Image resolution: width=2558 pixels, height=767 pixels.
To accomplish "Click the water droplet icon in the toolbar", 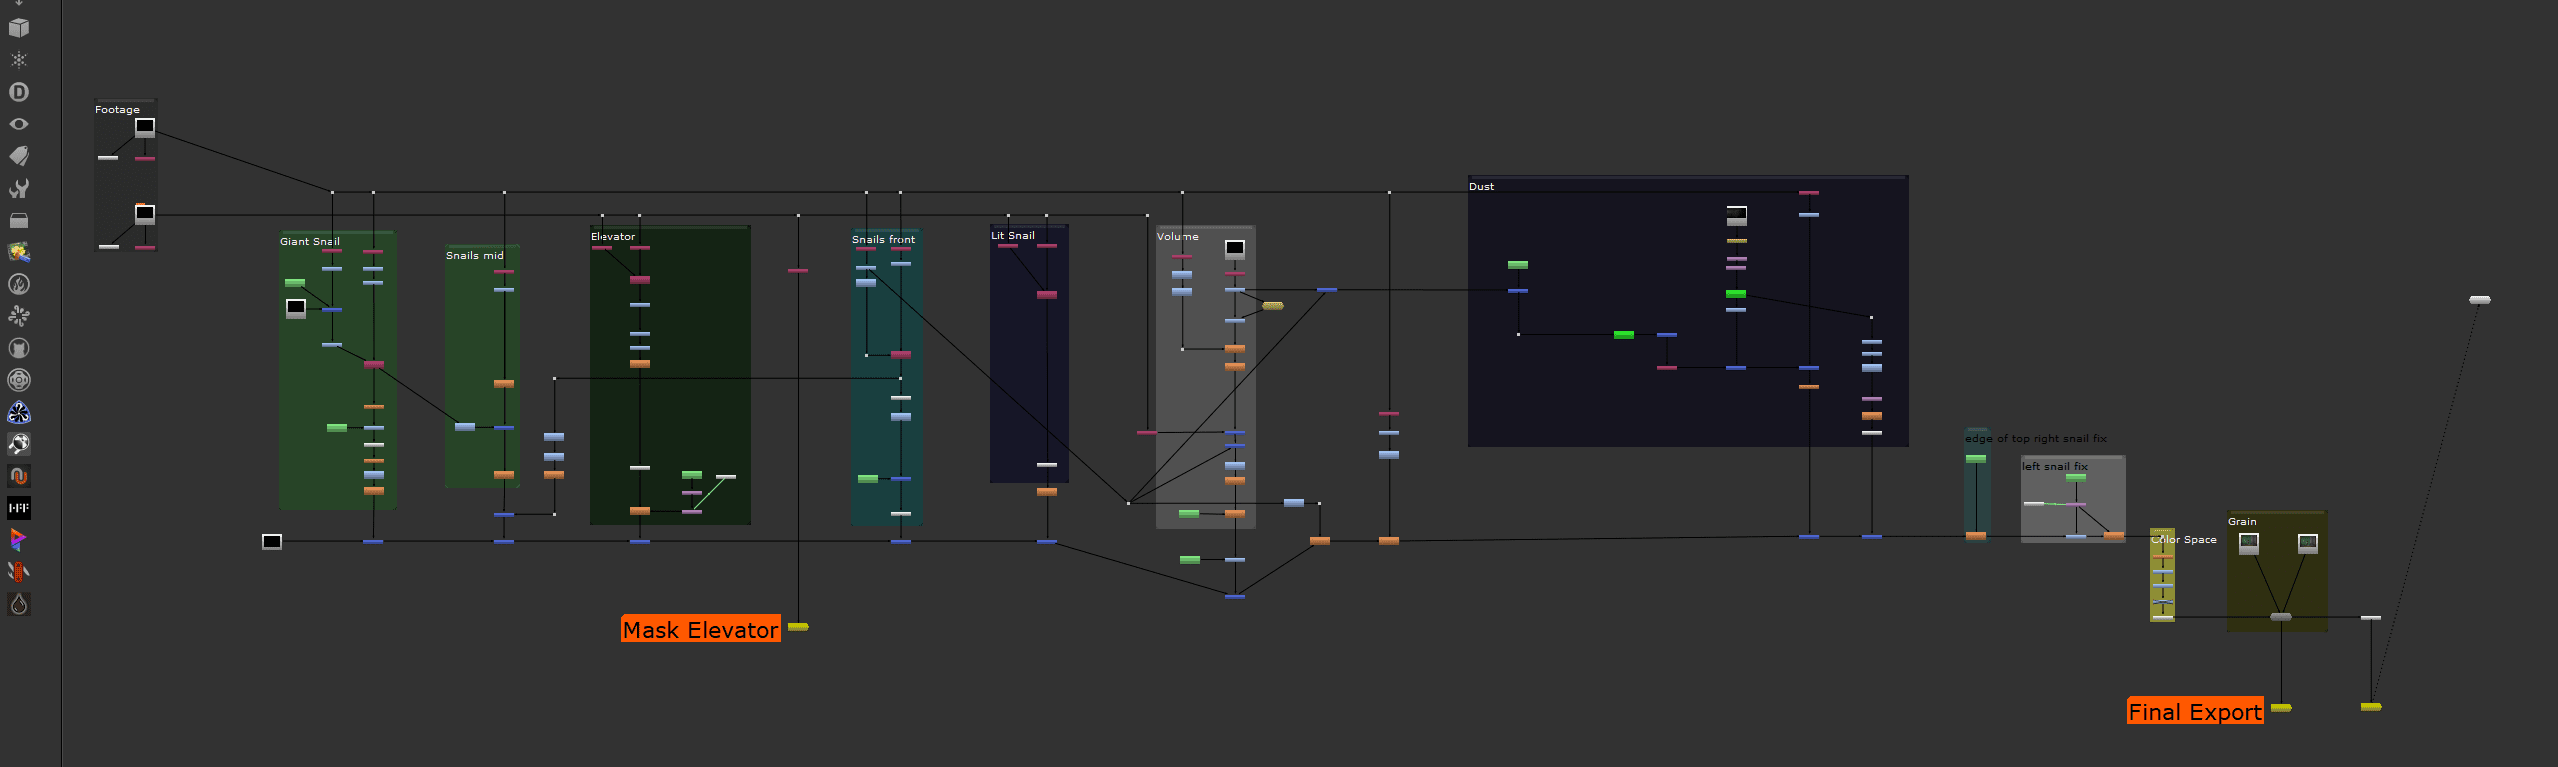I will click(x=18, y=604).
